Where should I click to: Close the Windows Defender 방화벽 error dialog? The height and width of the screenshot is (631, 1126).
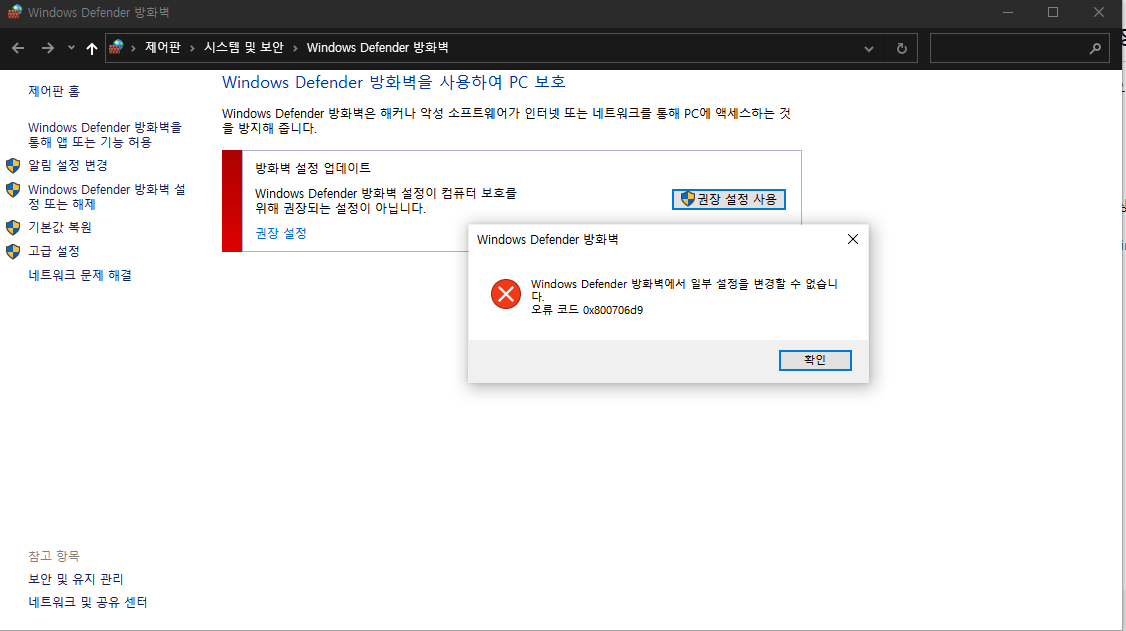[852, 239]
